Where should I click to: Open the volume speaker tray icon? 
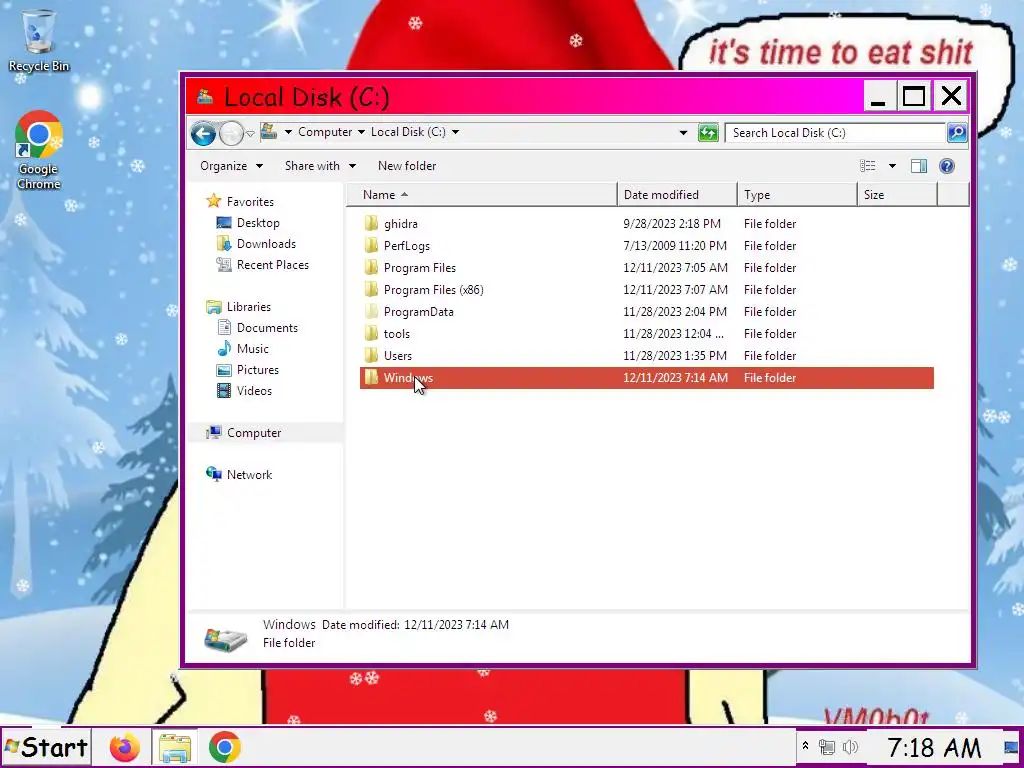pos(850,746)
